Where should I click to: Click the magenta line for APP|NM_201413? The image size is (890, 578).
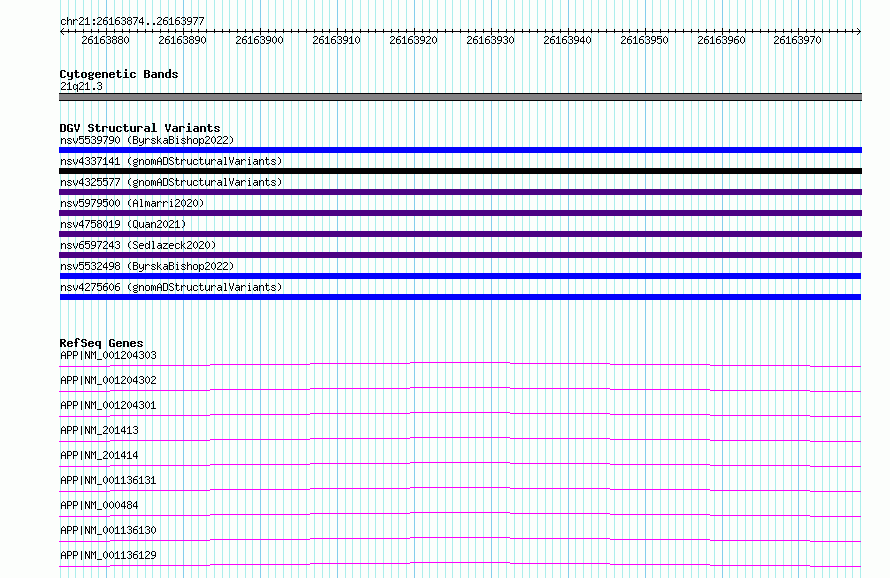[x=460, y=439]
